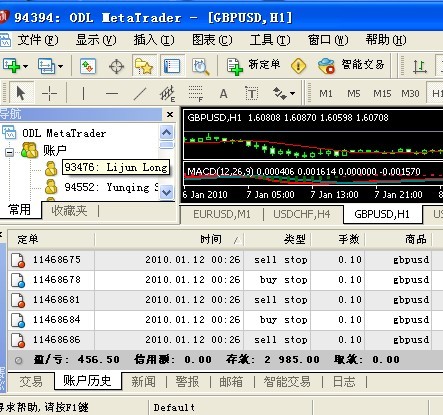Open the 显示(V) menu
Screen dimensions: 443x415
pos(96,40)
